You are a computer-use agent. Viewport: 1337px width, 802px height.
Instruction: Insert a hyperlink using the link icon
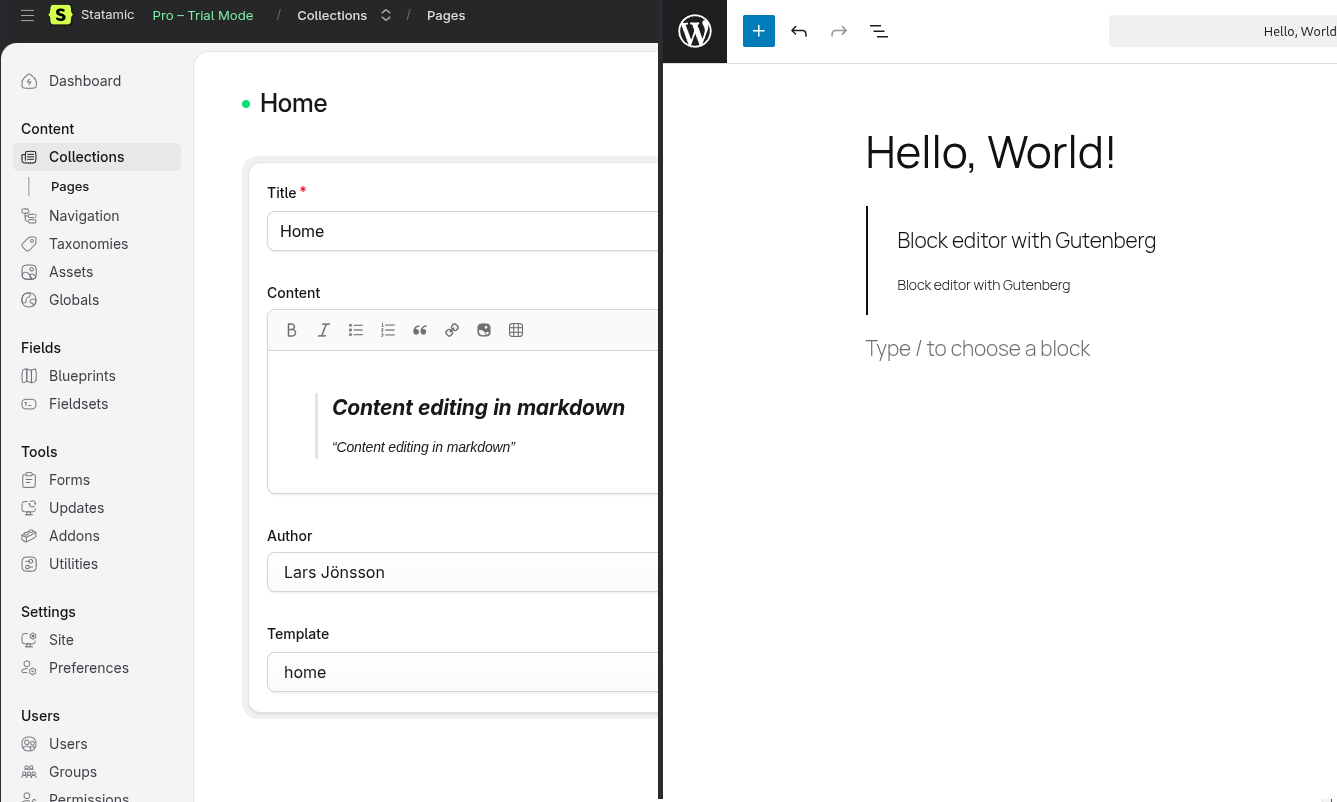(x=451, y=330)
